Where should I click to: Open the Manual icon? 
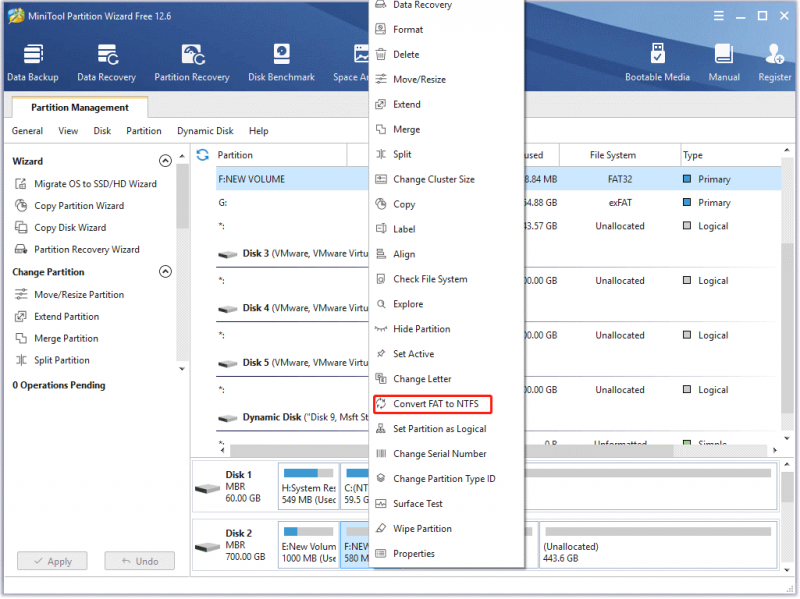(723, 63)
